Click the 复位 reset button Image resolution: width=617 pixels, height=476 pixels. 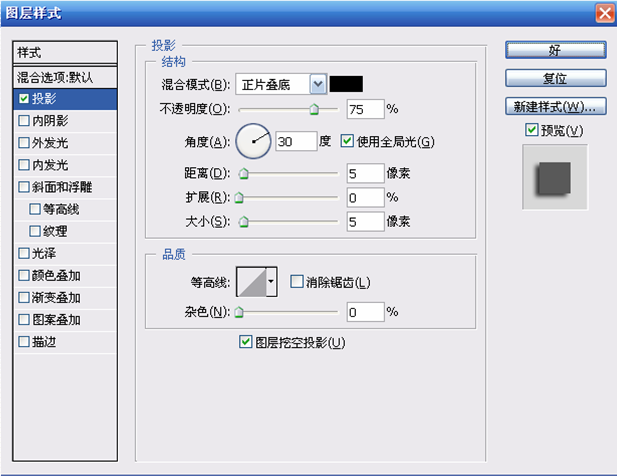coord(555,78)
